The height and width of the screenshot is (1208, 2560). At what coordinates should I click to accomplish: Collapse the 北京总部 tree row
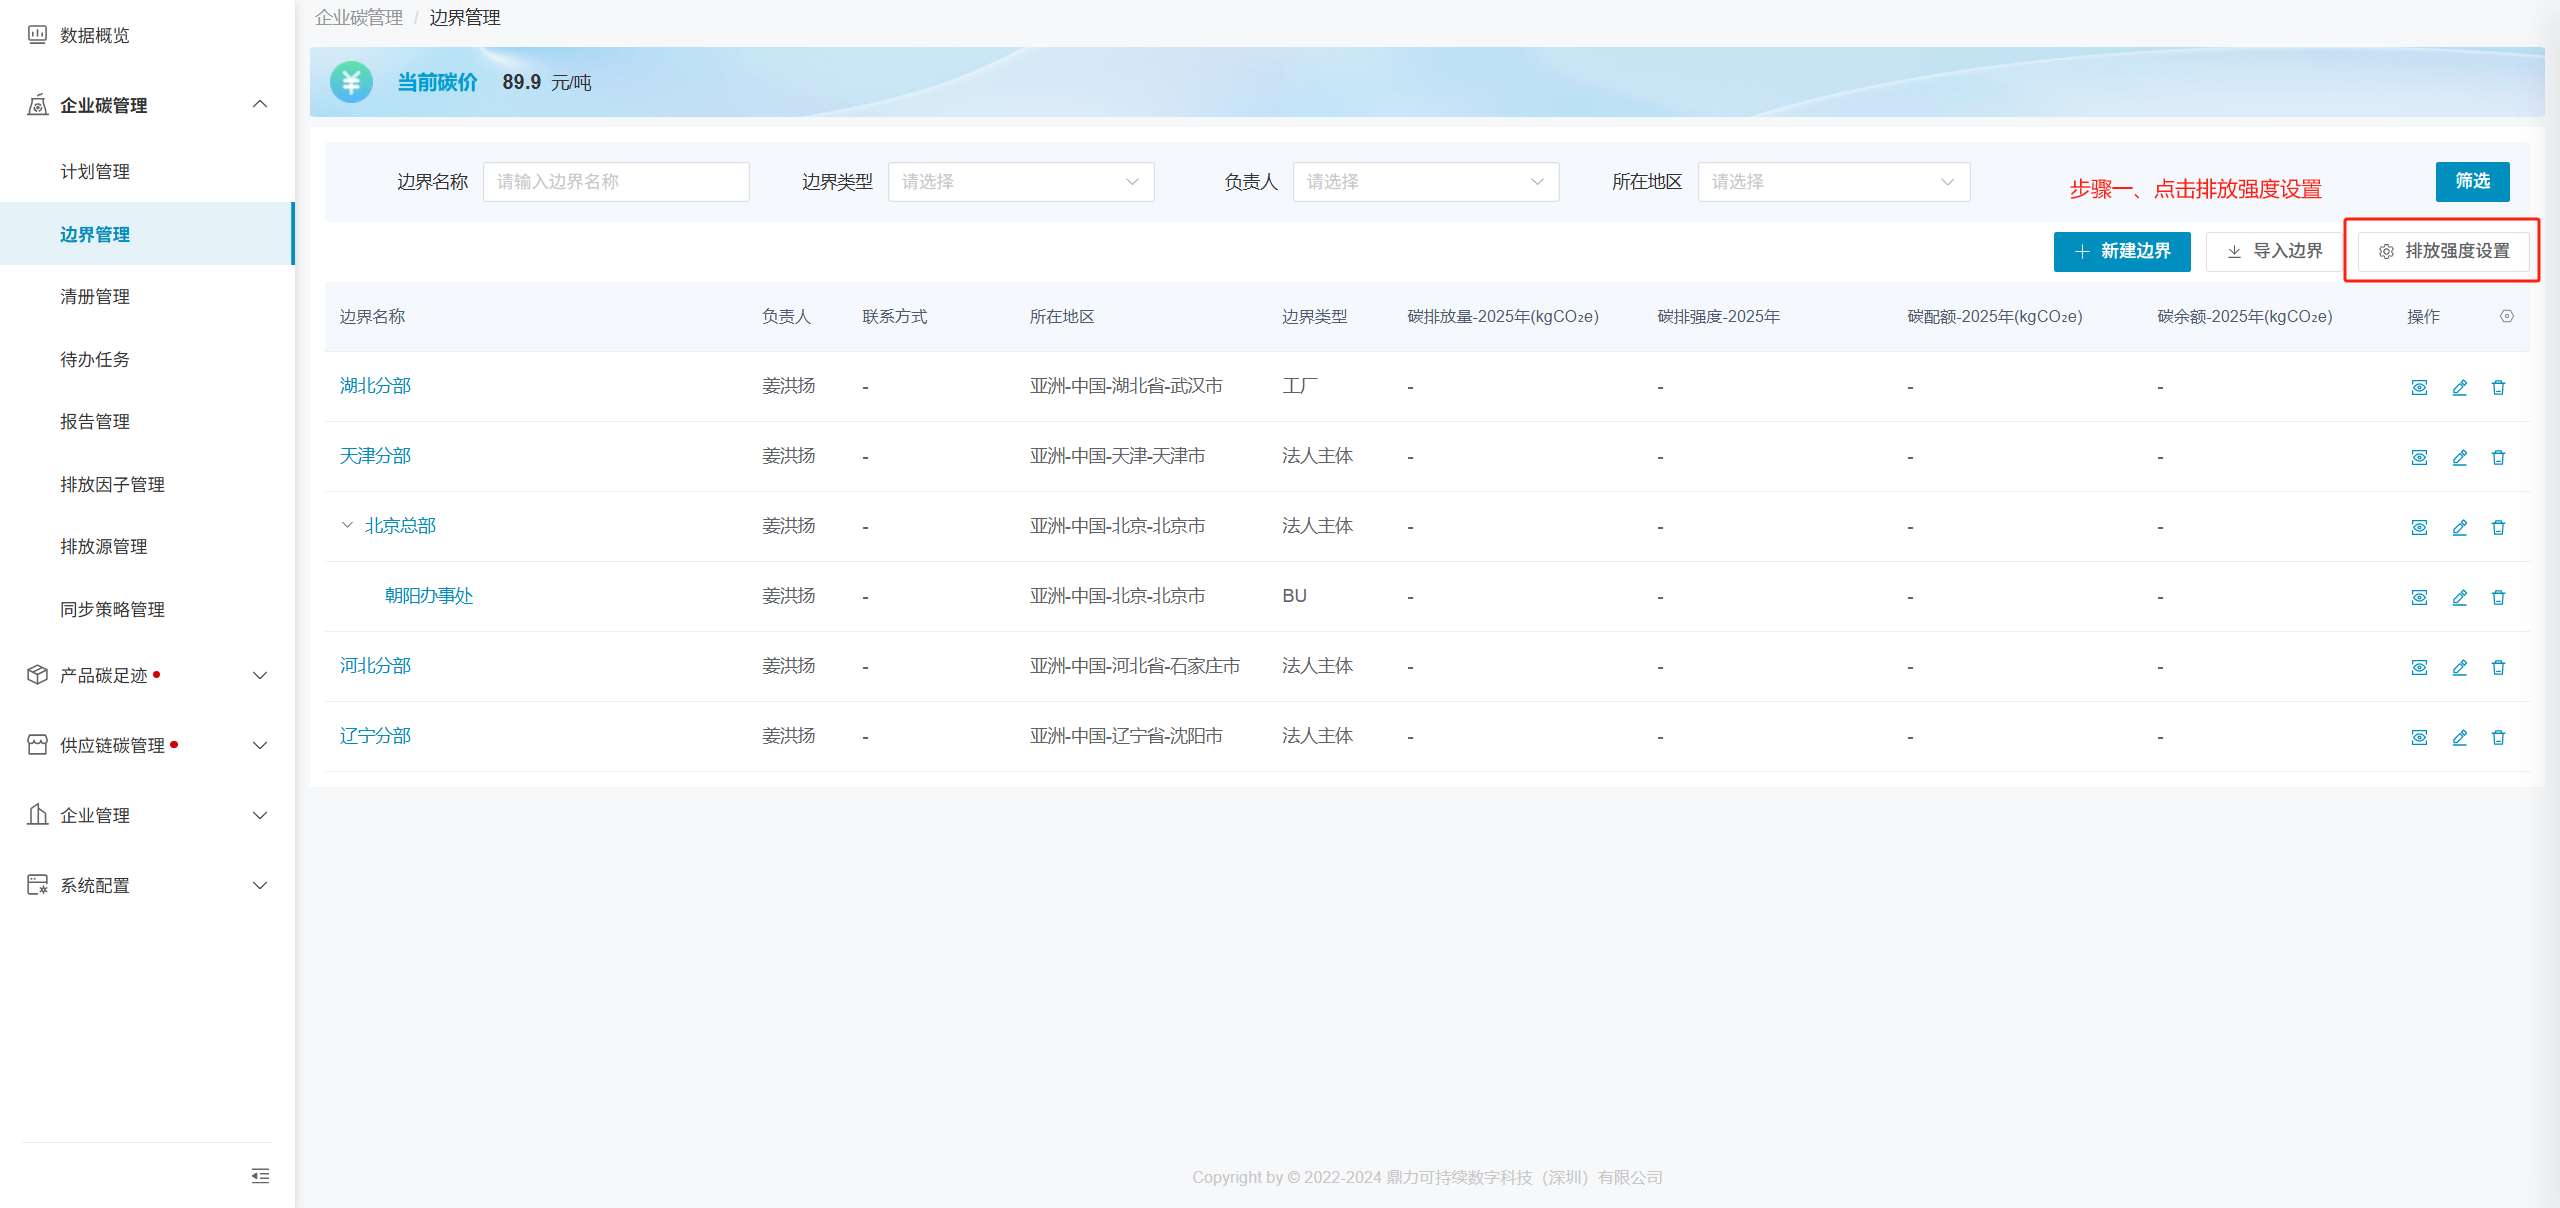pos(347,525)
